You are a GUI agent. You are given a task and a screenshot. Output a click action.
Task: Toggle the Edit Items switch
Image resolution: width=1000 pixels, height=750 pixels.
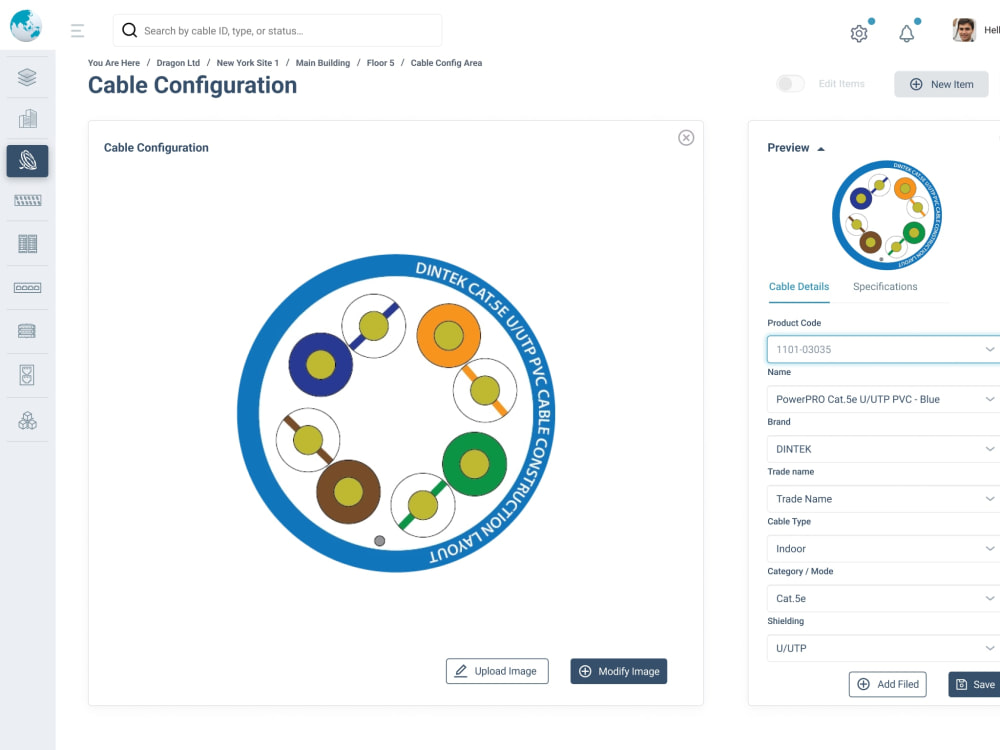click(791, 84)
